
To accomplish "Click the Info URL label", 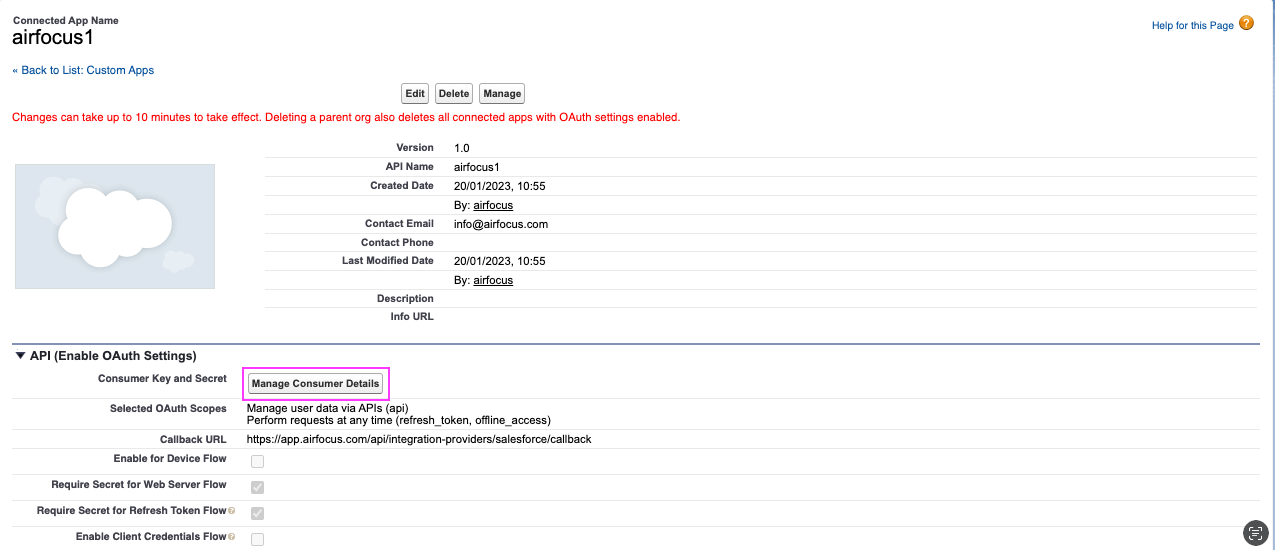I will pyautogui.click(x=412, y=317).
